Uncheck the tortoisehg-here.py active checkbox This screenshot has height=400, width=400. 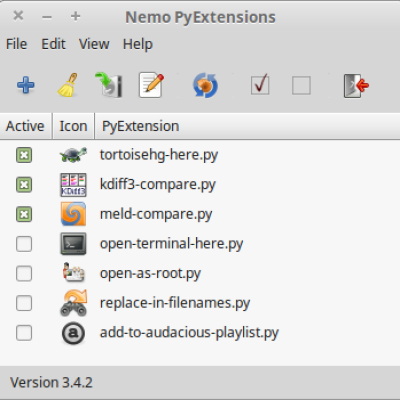point(24,155)
